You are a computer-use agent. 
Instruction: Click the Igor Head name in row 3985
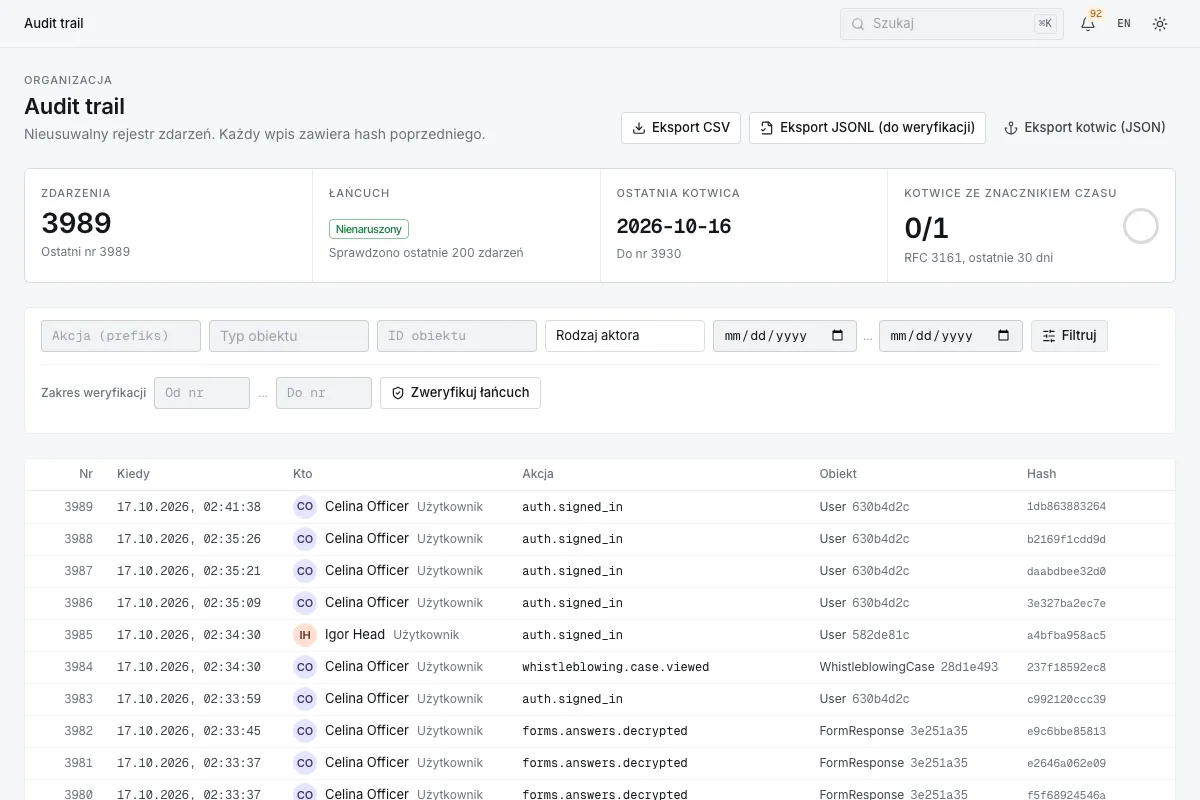pos(355,635)
